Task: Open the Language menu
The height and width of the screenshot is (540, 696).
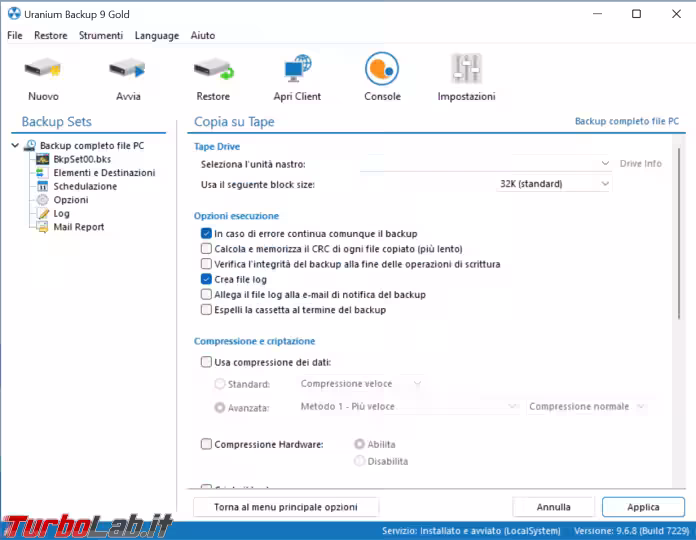Action: (157, 35)
